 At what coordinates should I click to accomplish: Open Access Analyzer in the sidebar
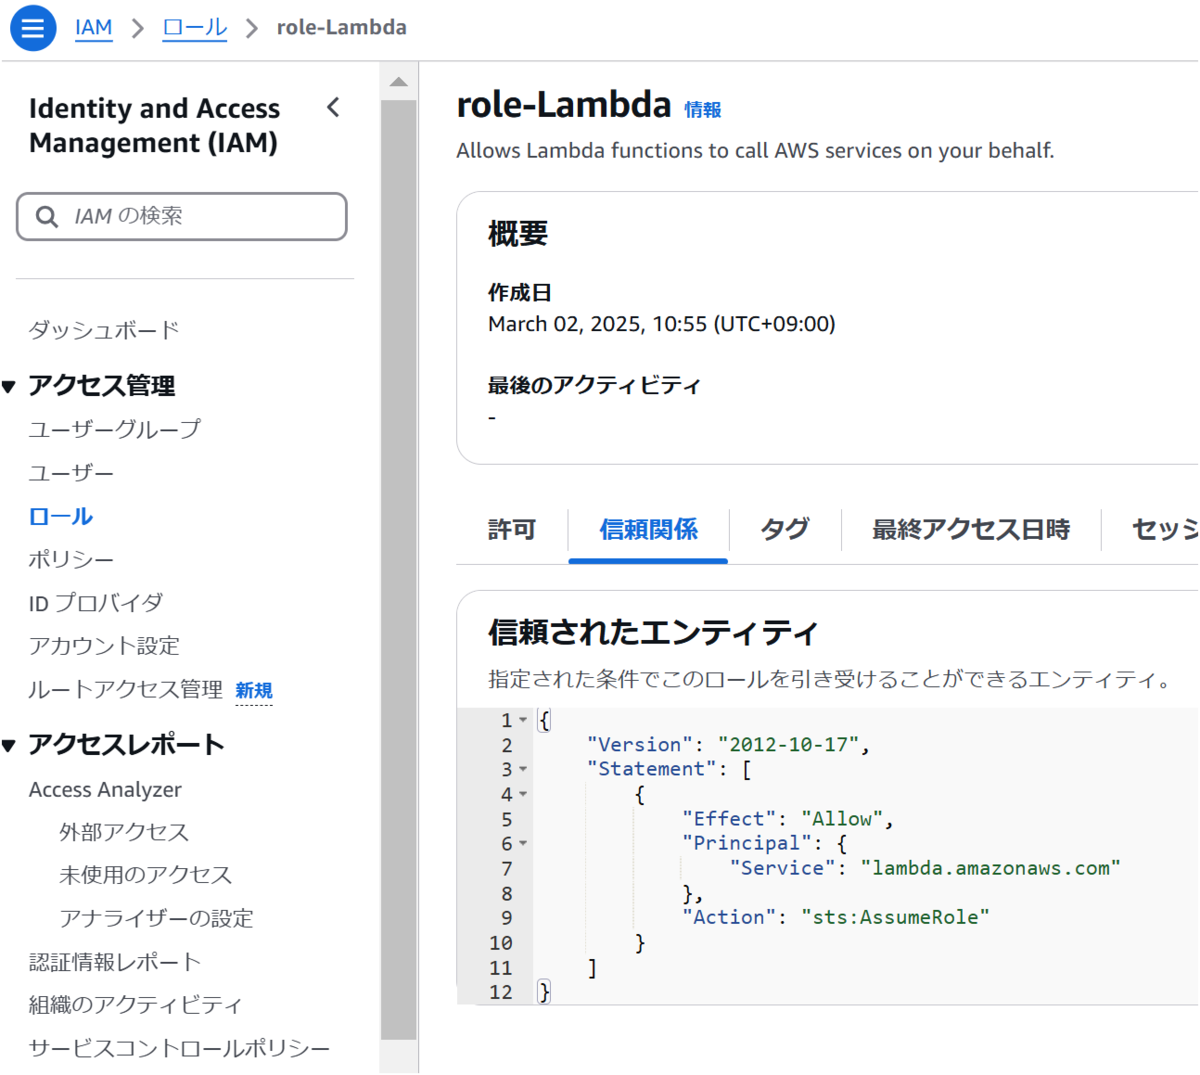[105, 790]
